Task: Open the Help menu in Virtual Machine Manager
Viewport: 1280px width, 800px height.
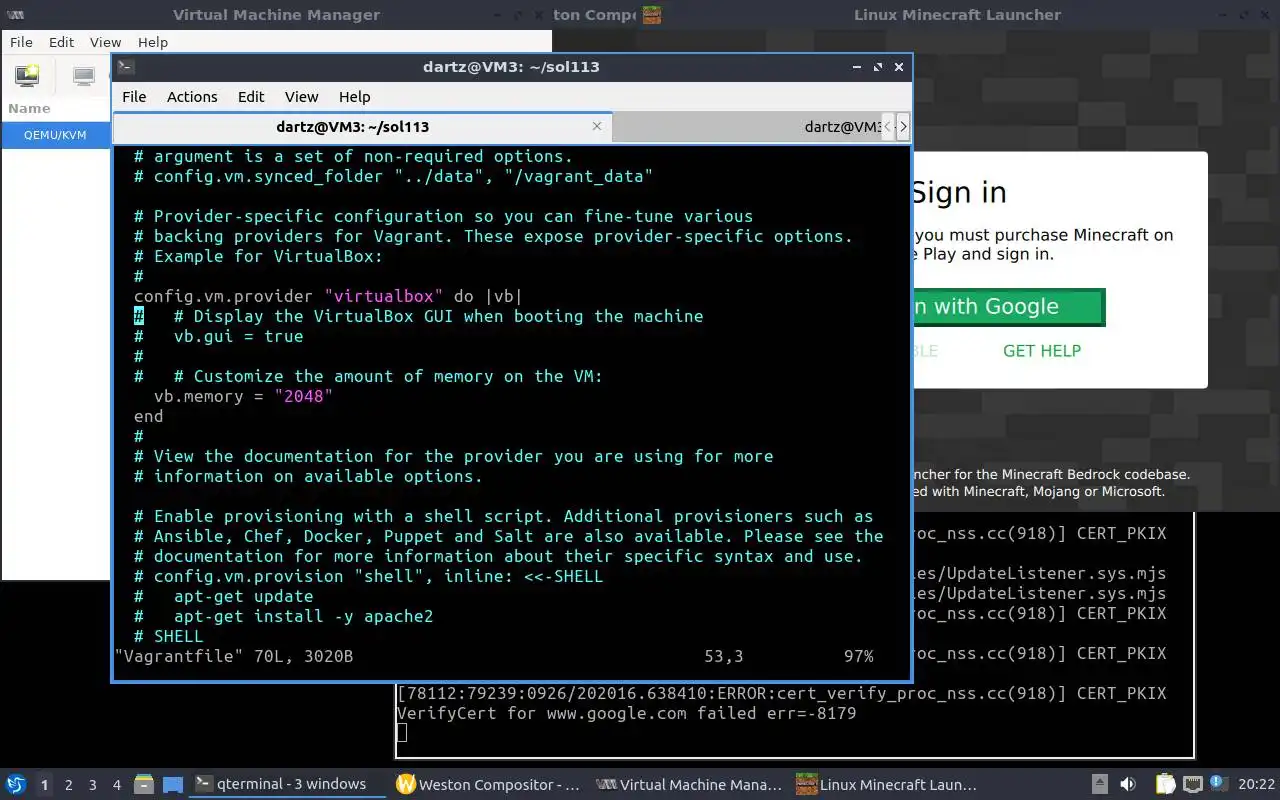Action: pos(153,42)
